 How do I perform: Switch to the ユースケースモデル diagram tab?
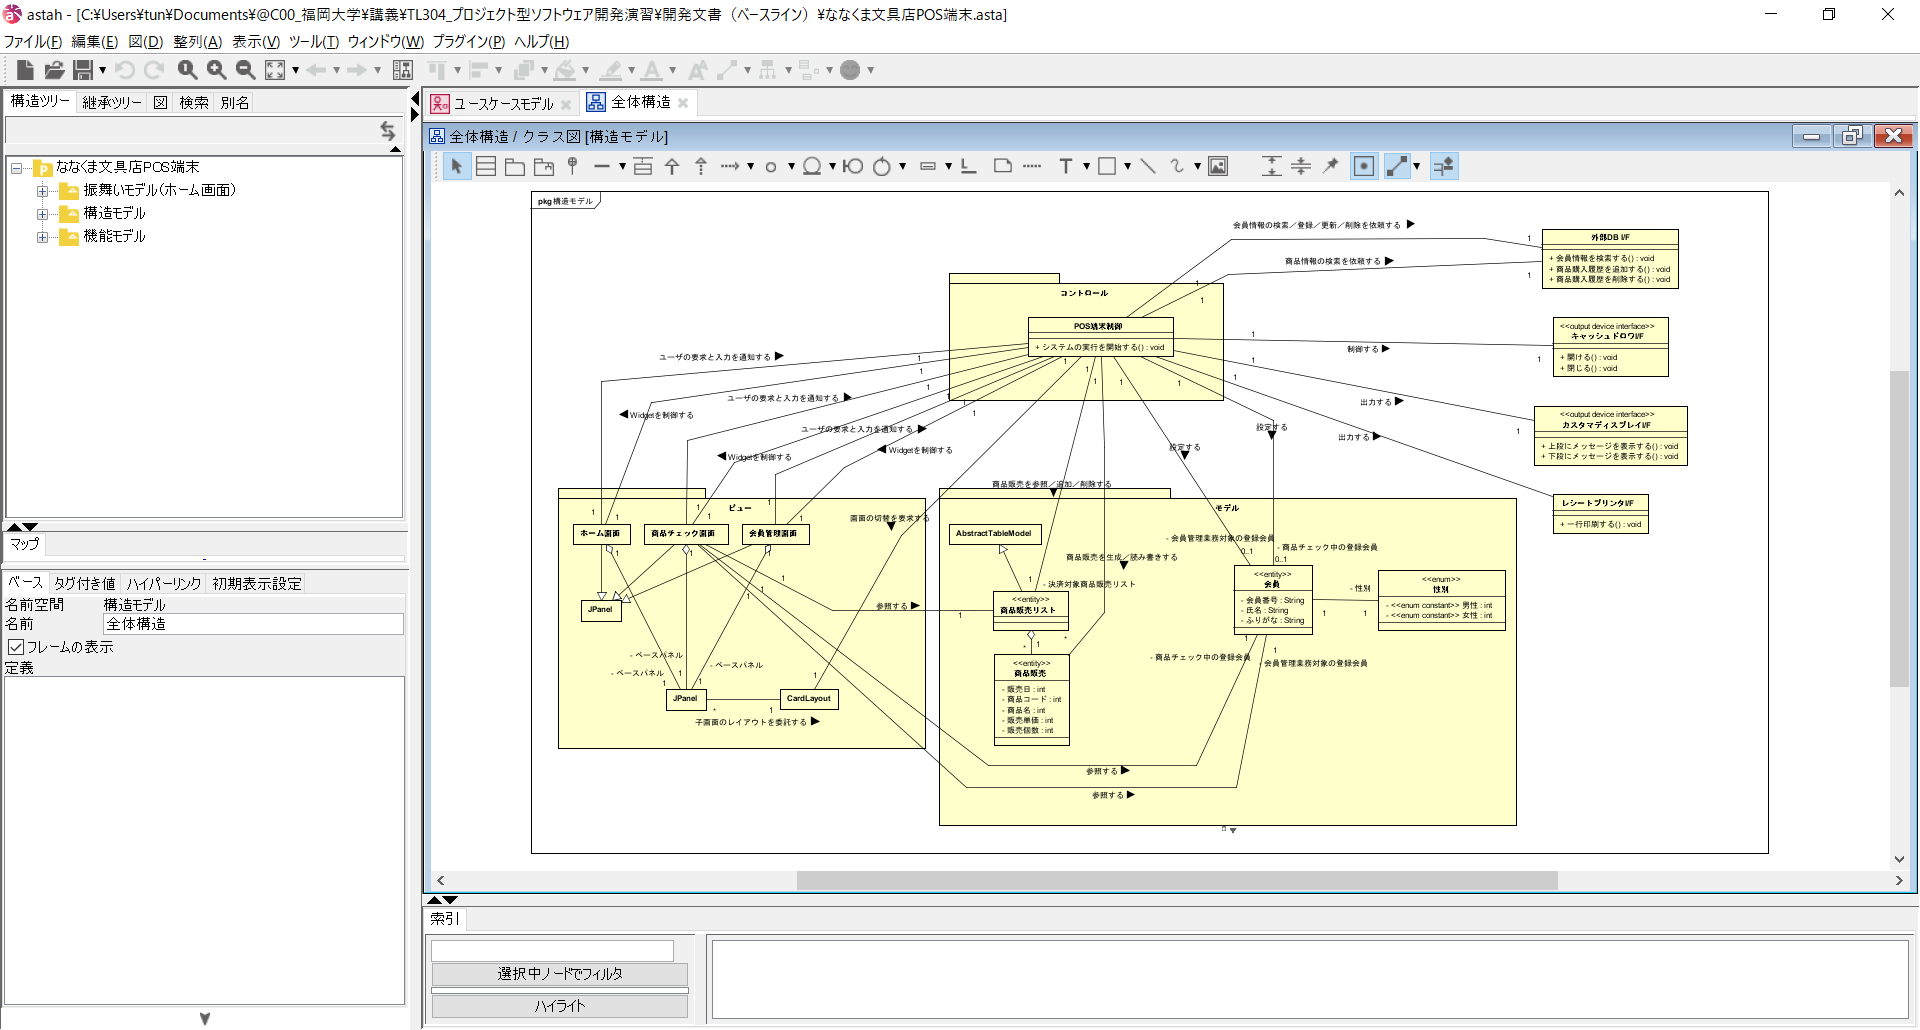(503, 103)
